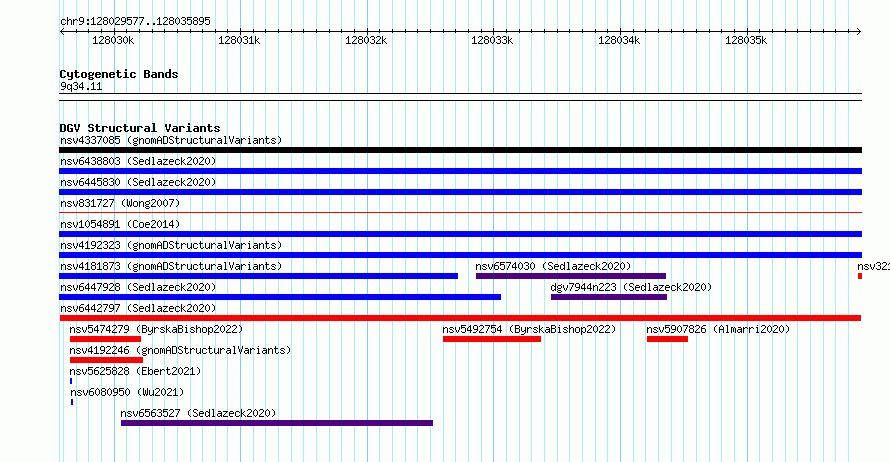
Task: Open the nsv5474279 (ByrskaBishop2022) label
Action: pos(156,329)
